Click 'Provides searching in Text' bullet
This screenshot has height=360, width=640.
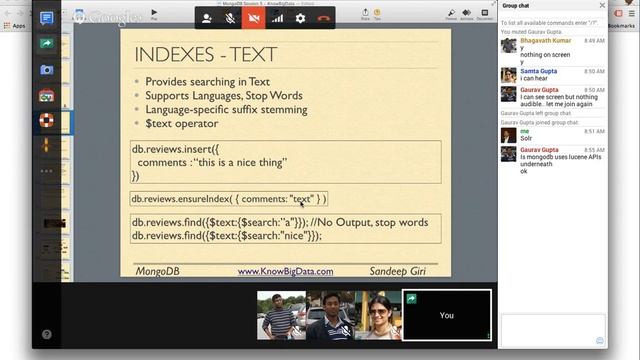207,82
